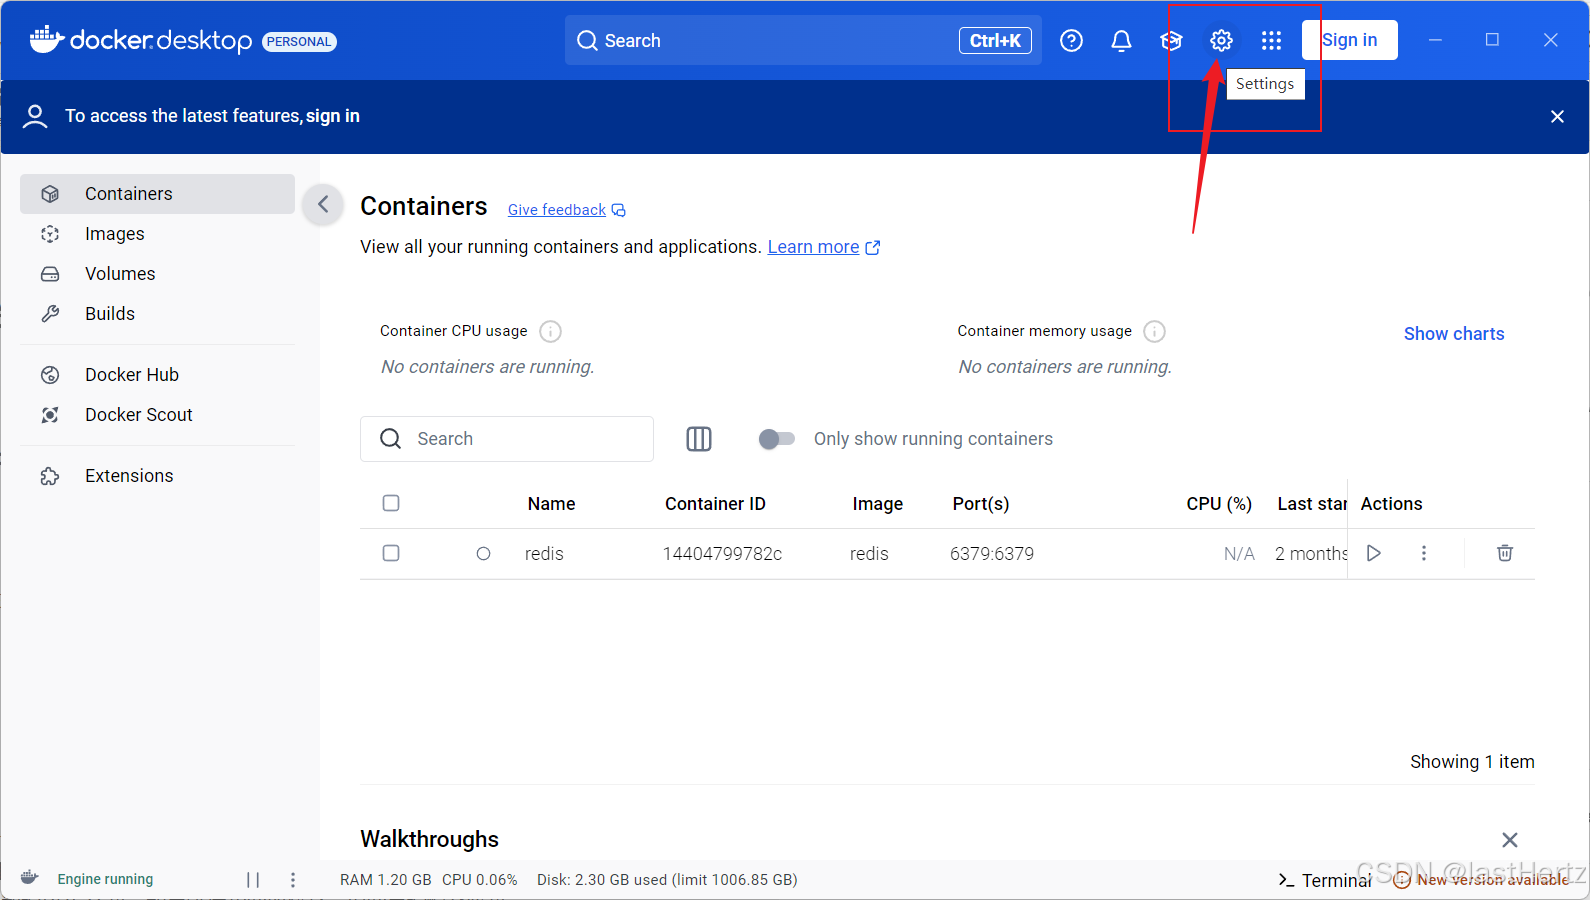Click the whale engine status icon
1590x900 pixels.
(x=29, y=878)
